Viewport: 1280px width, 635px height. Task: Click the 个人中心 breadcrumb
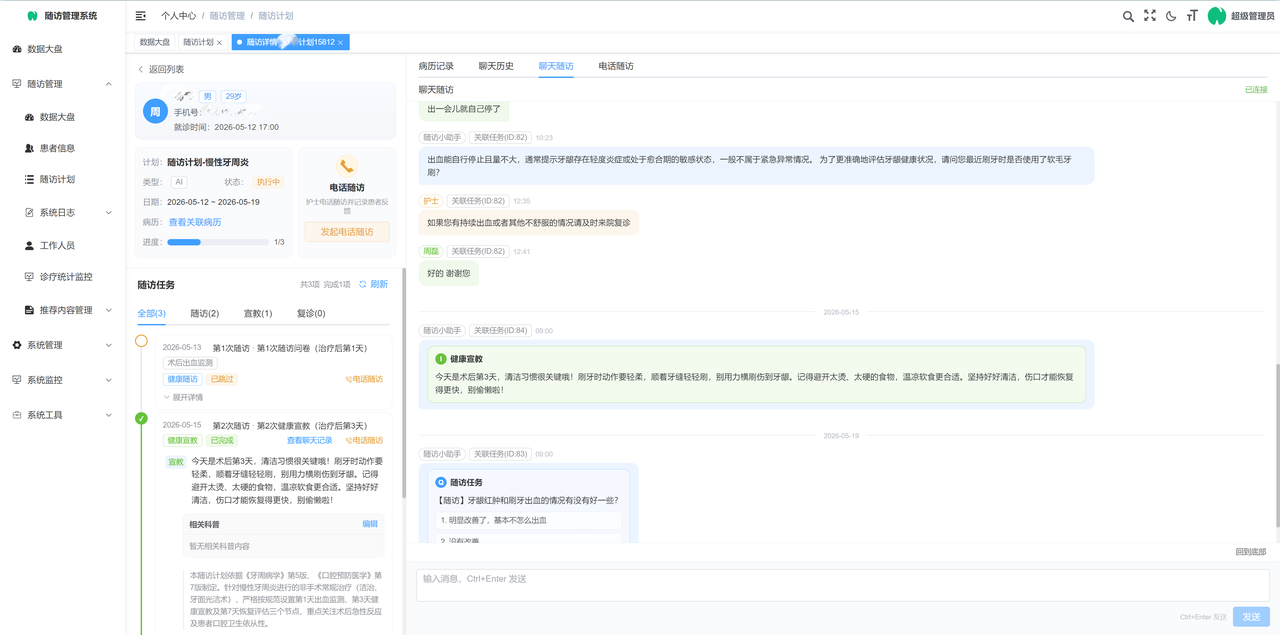[178, 16]
